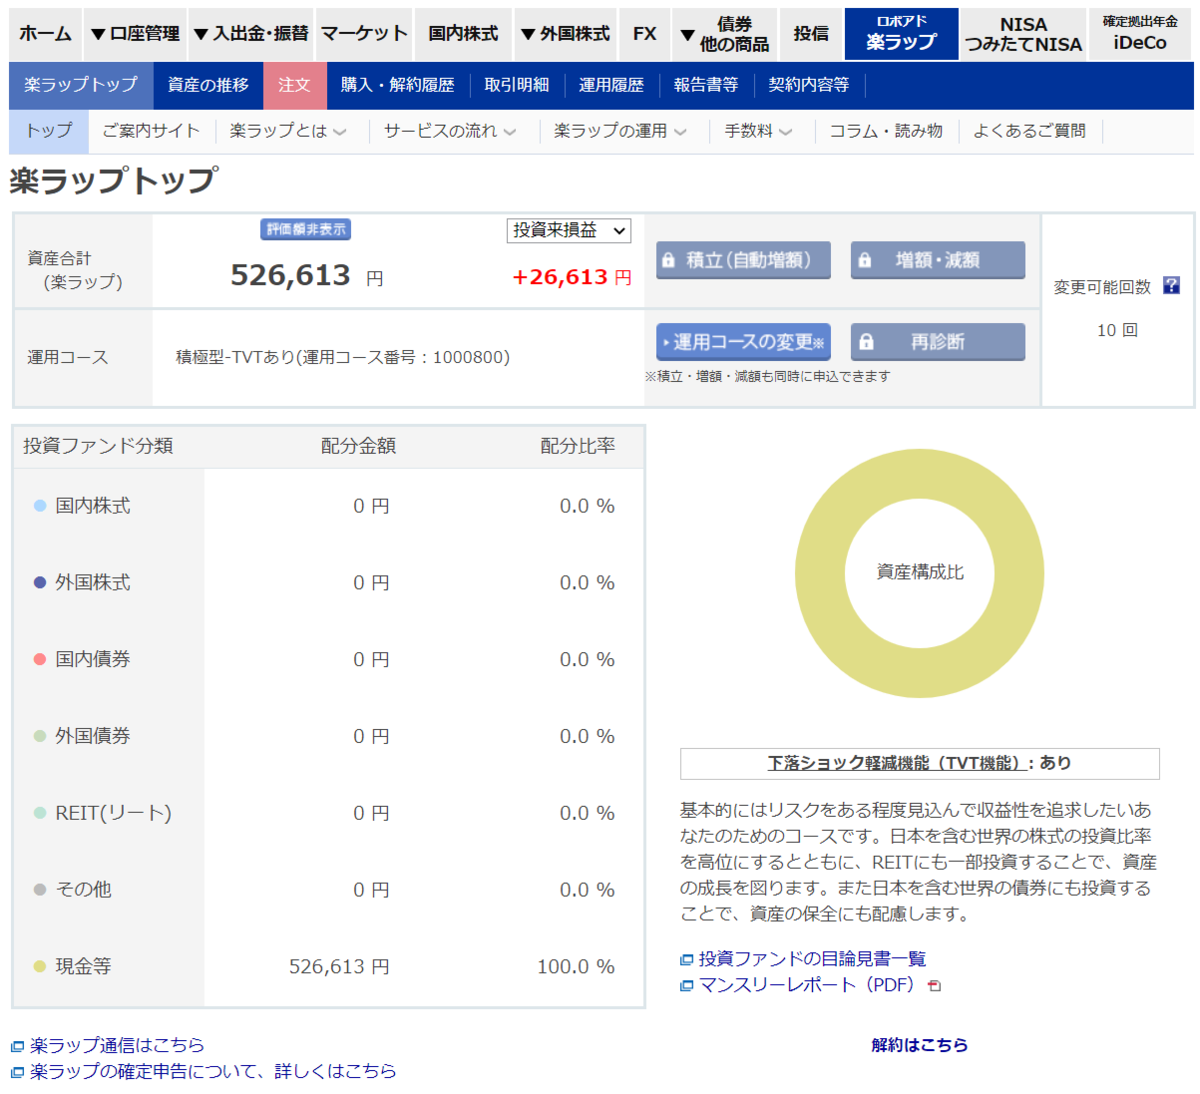Click the yellow donut chart ring

[820, 574]
